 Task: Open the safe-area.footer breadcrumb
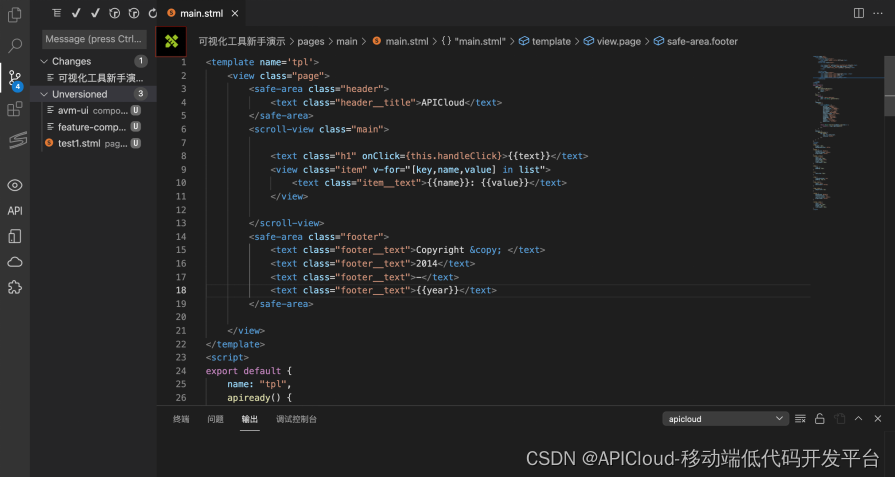click(x=696, y=41)
